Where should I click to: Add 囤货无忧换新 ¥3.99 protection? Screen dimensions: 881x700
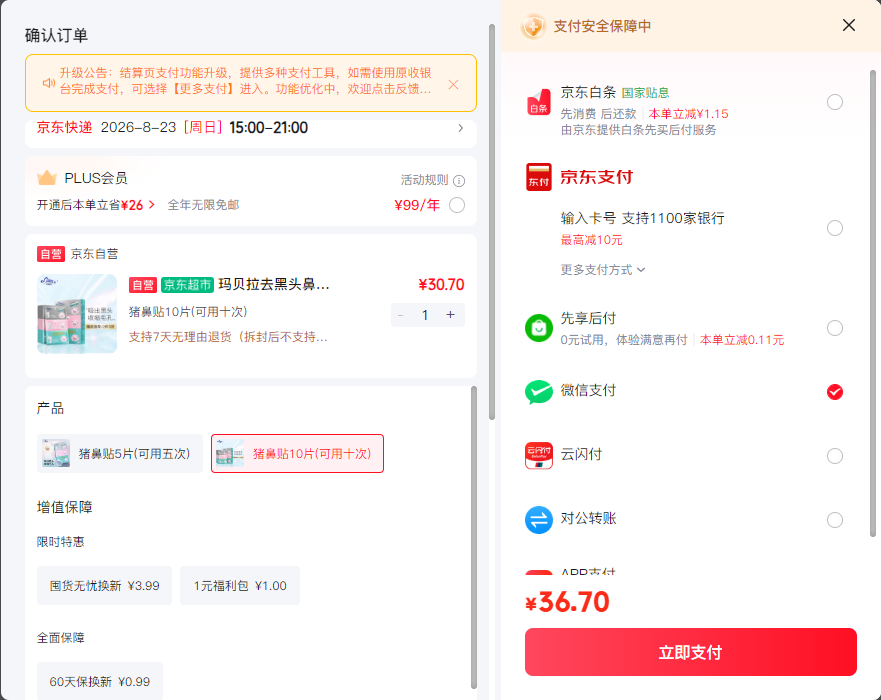point(105,586)
